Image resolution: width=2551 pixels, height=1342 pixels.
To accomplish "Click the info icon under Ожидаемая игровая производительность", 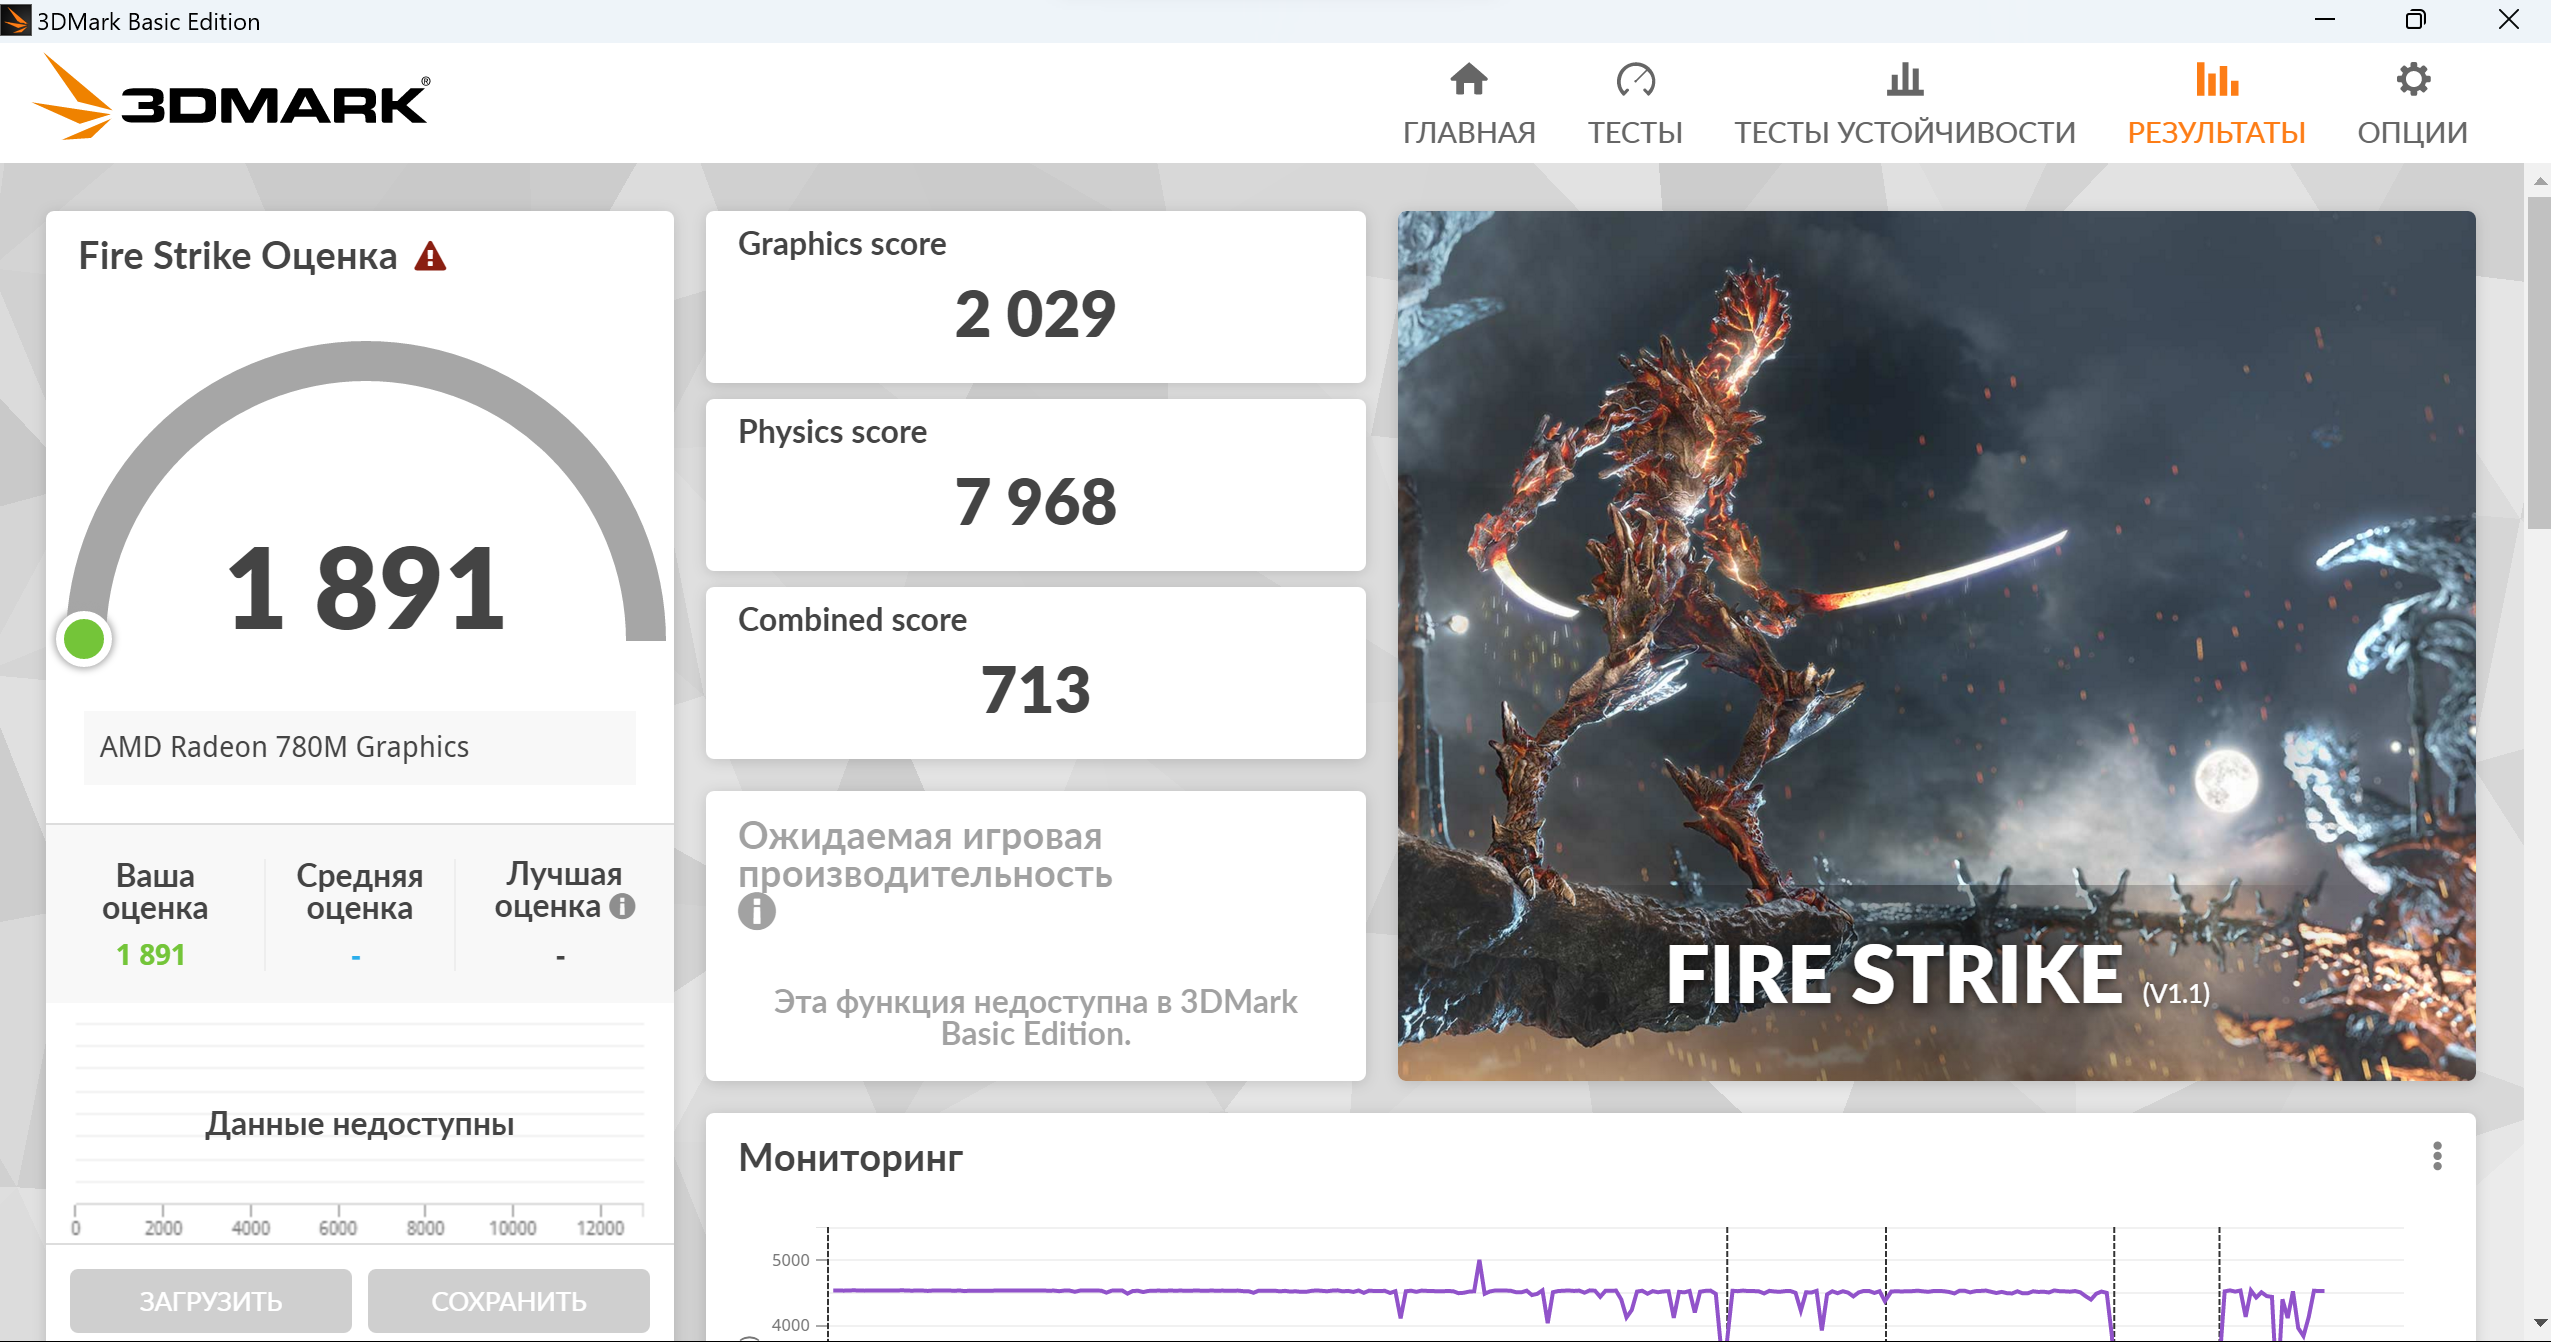I will tap(756, 911).
